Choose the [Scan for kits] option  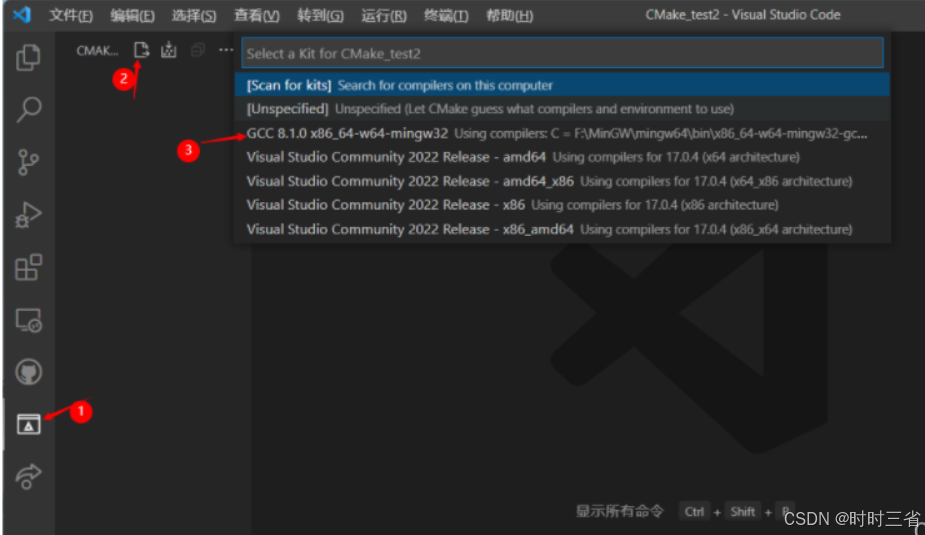(x=562, y=85)
